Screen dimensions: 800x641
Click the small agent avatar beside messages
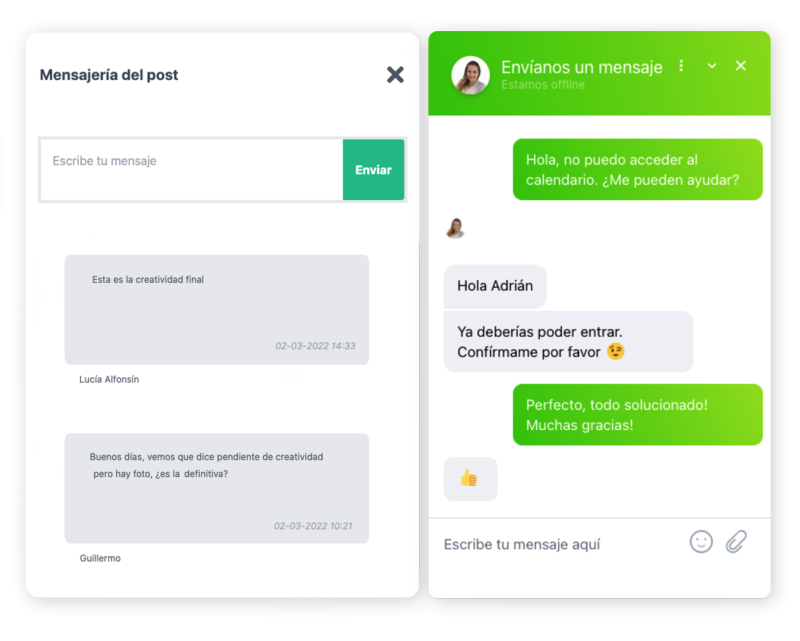click(x=455, y=228)
